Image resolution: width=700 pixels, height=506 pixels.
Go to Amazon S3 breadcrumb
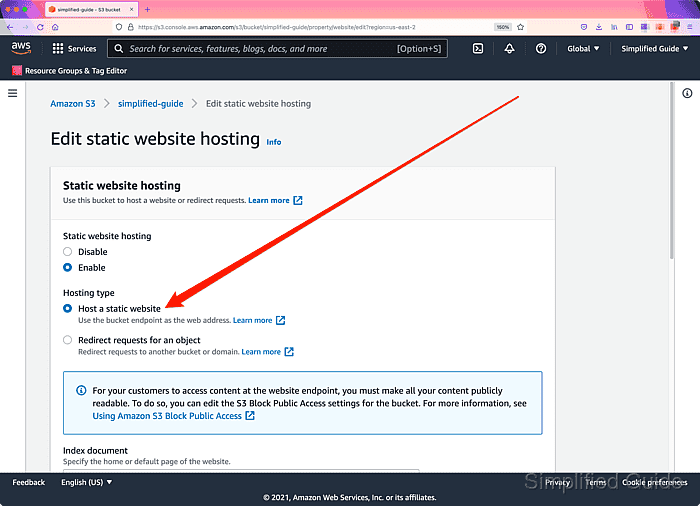click(x=73, y=104)
